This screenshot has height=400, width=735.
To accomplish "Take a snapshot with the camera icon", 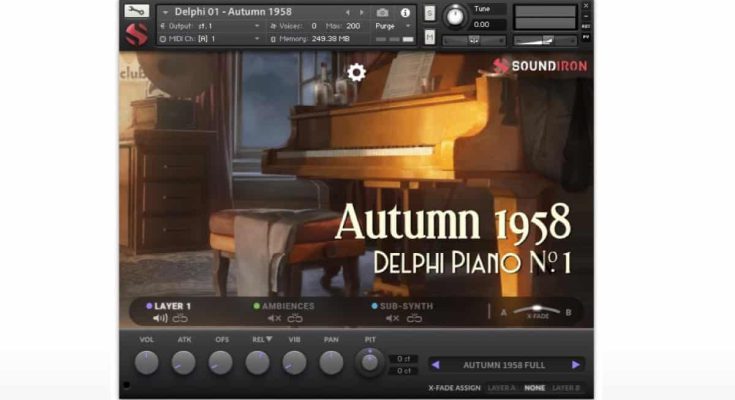I will (382, 12).
